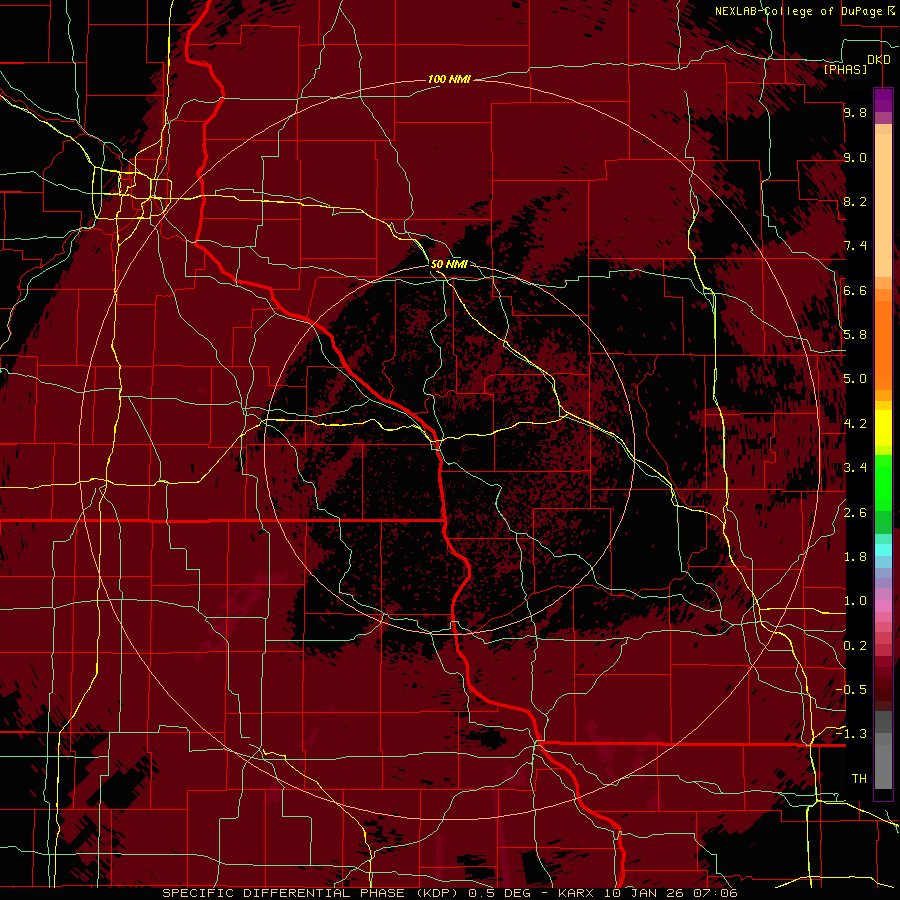Viewport: 900px width, 900px height.
Task: Click the 5.8 value on the scale
Action: tap(855, 335)
